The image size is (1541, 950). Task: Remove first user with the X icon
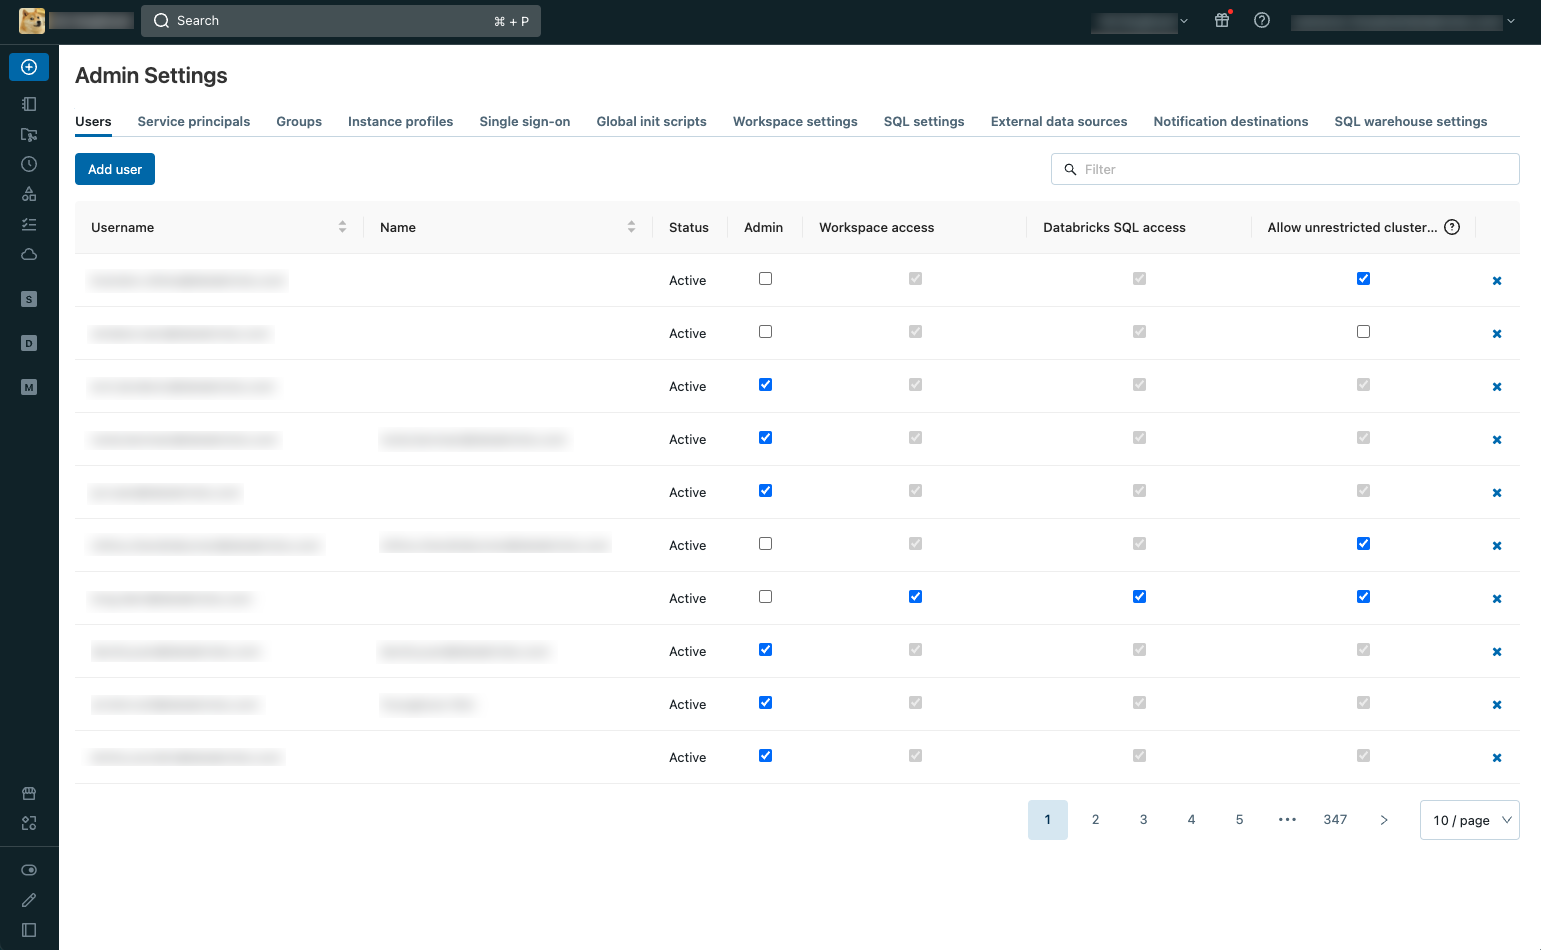[x=1497, y=281]
